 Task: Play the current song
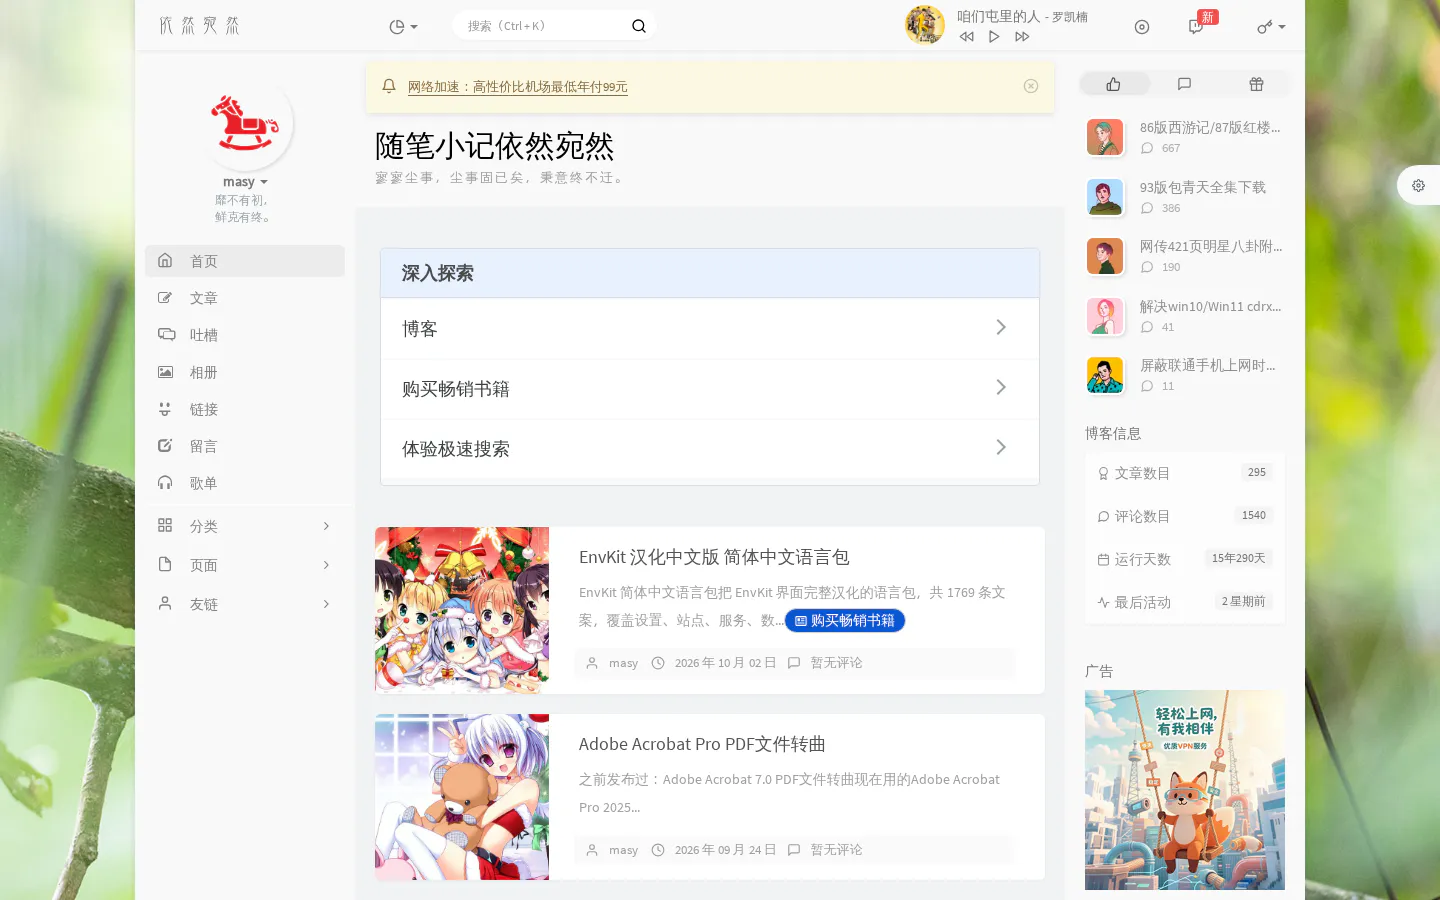point(994,37)
